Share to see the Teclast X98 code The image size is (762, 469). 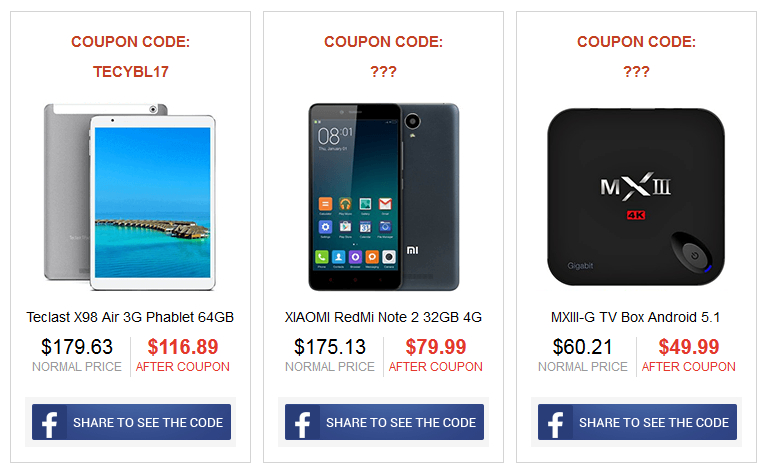pyautogui.click(x=148, y=423)
